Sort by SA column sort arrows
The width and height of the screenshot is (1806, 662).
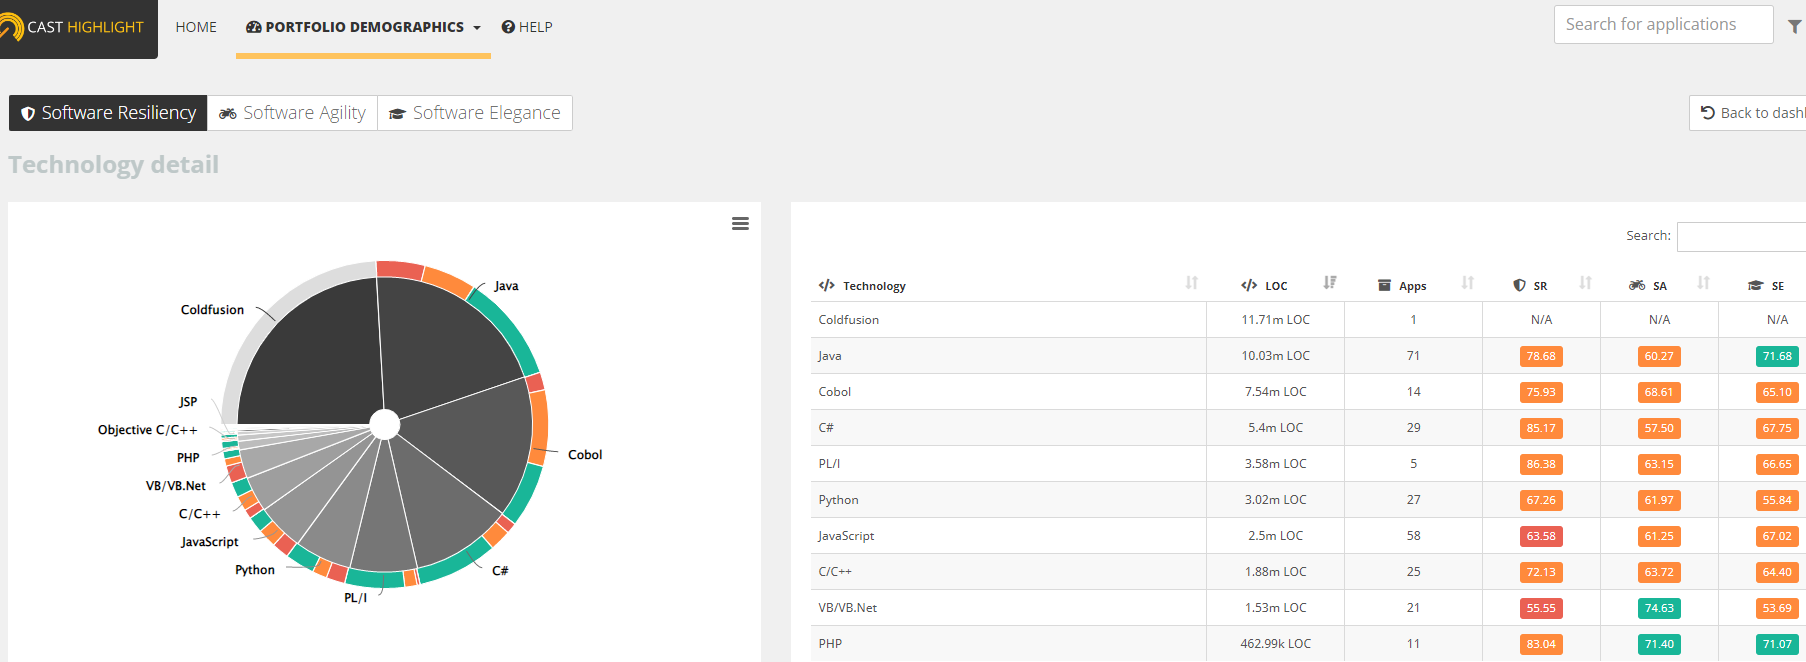[x=1704, y=283]
